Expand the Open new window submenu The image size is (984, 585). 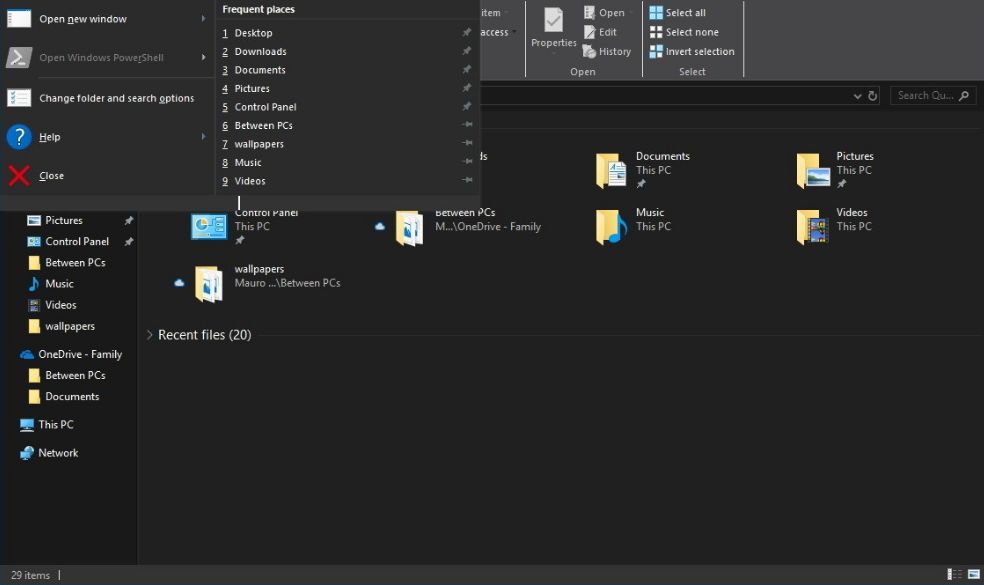[205, 18]
